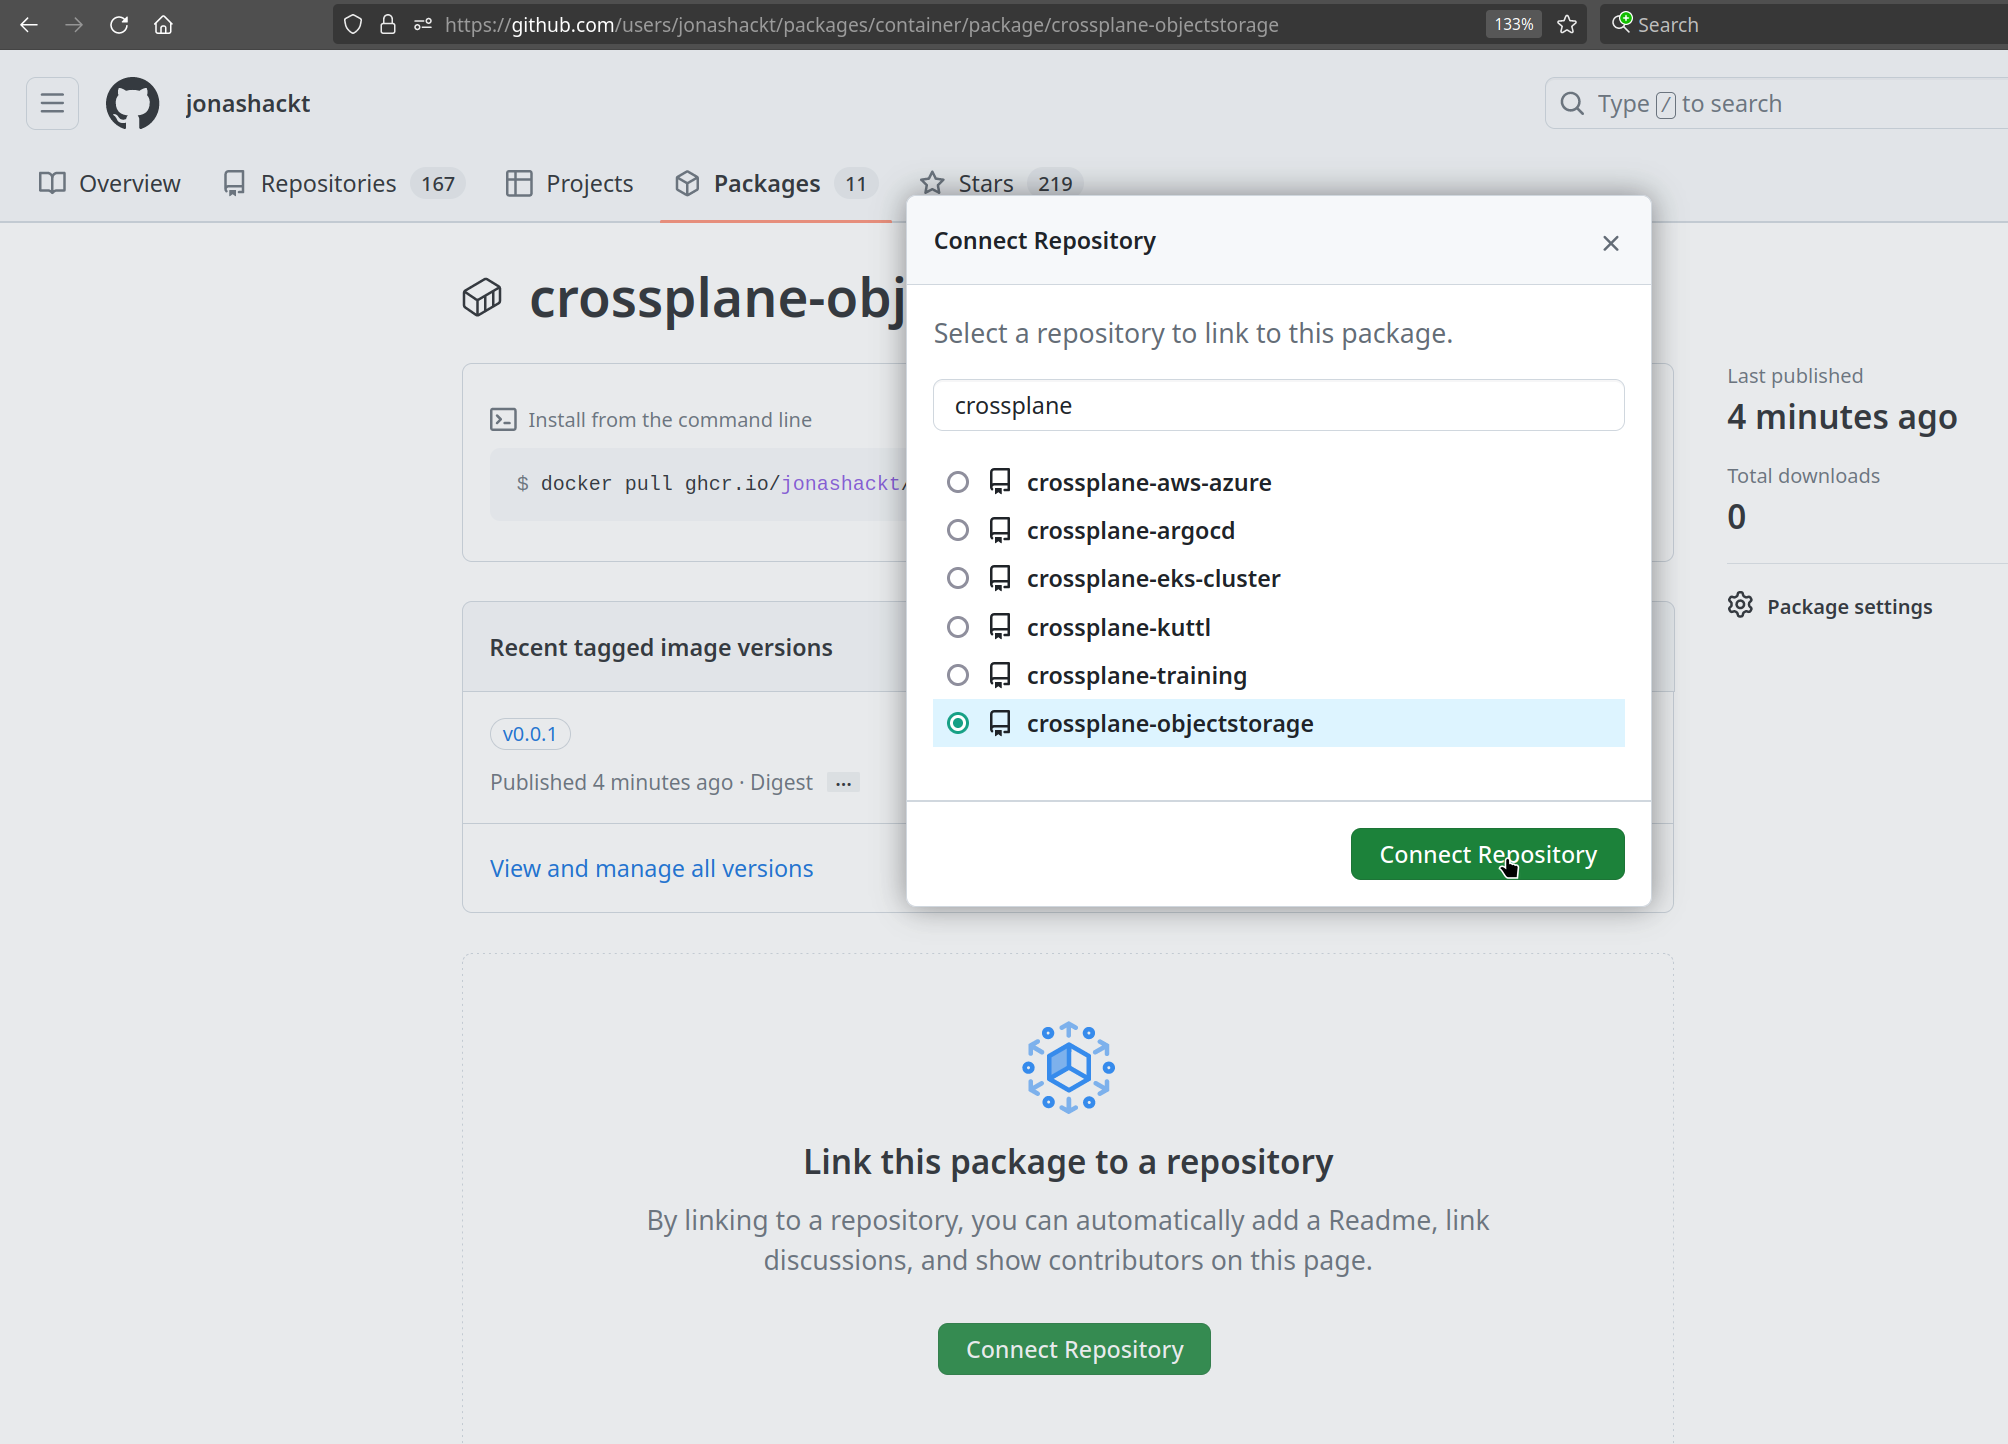Click the Package settings gear icon
2008x1444 pixels.
coord(1740,605)
